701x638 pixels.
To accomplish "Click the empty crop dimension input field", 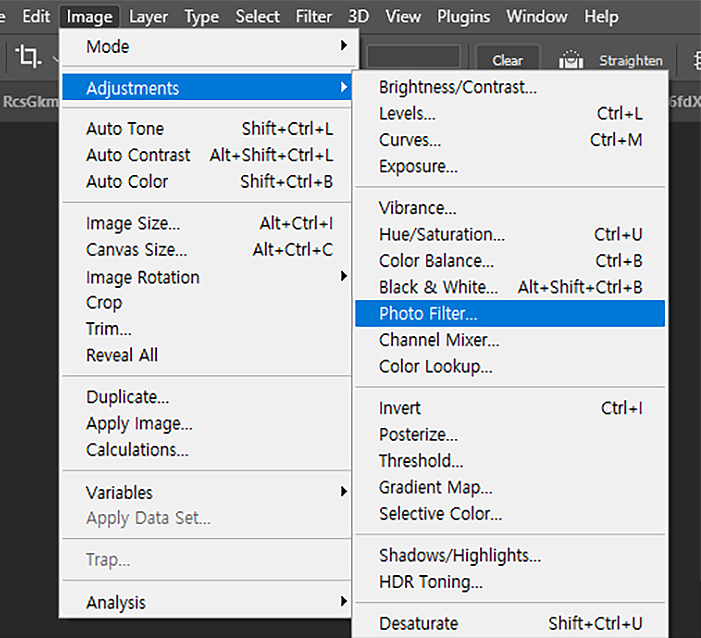I will (x=414, y=58).
